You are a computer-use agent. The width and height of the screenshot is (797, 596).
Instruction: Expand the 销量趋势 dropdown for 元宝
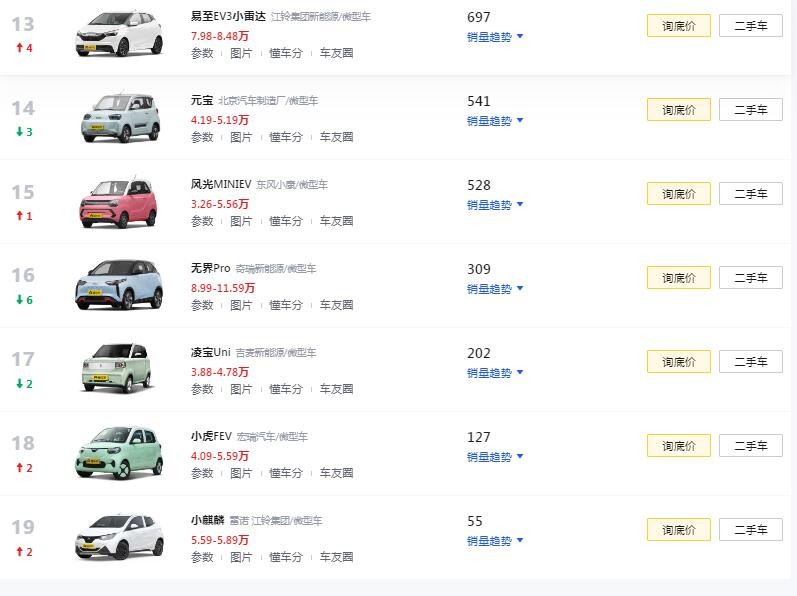coord(495,121)
